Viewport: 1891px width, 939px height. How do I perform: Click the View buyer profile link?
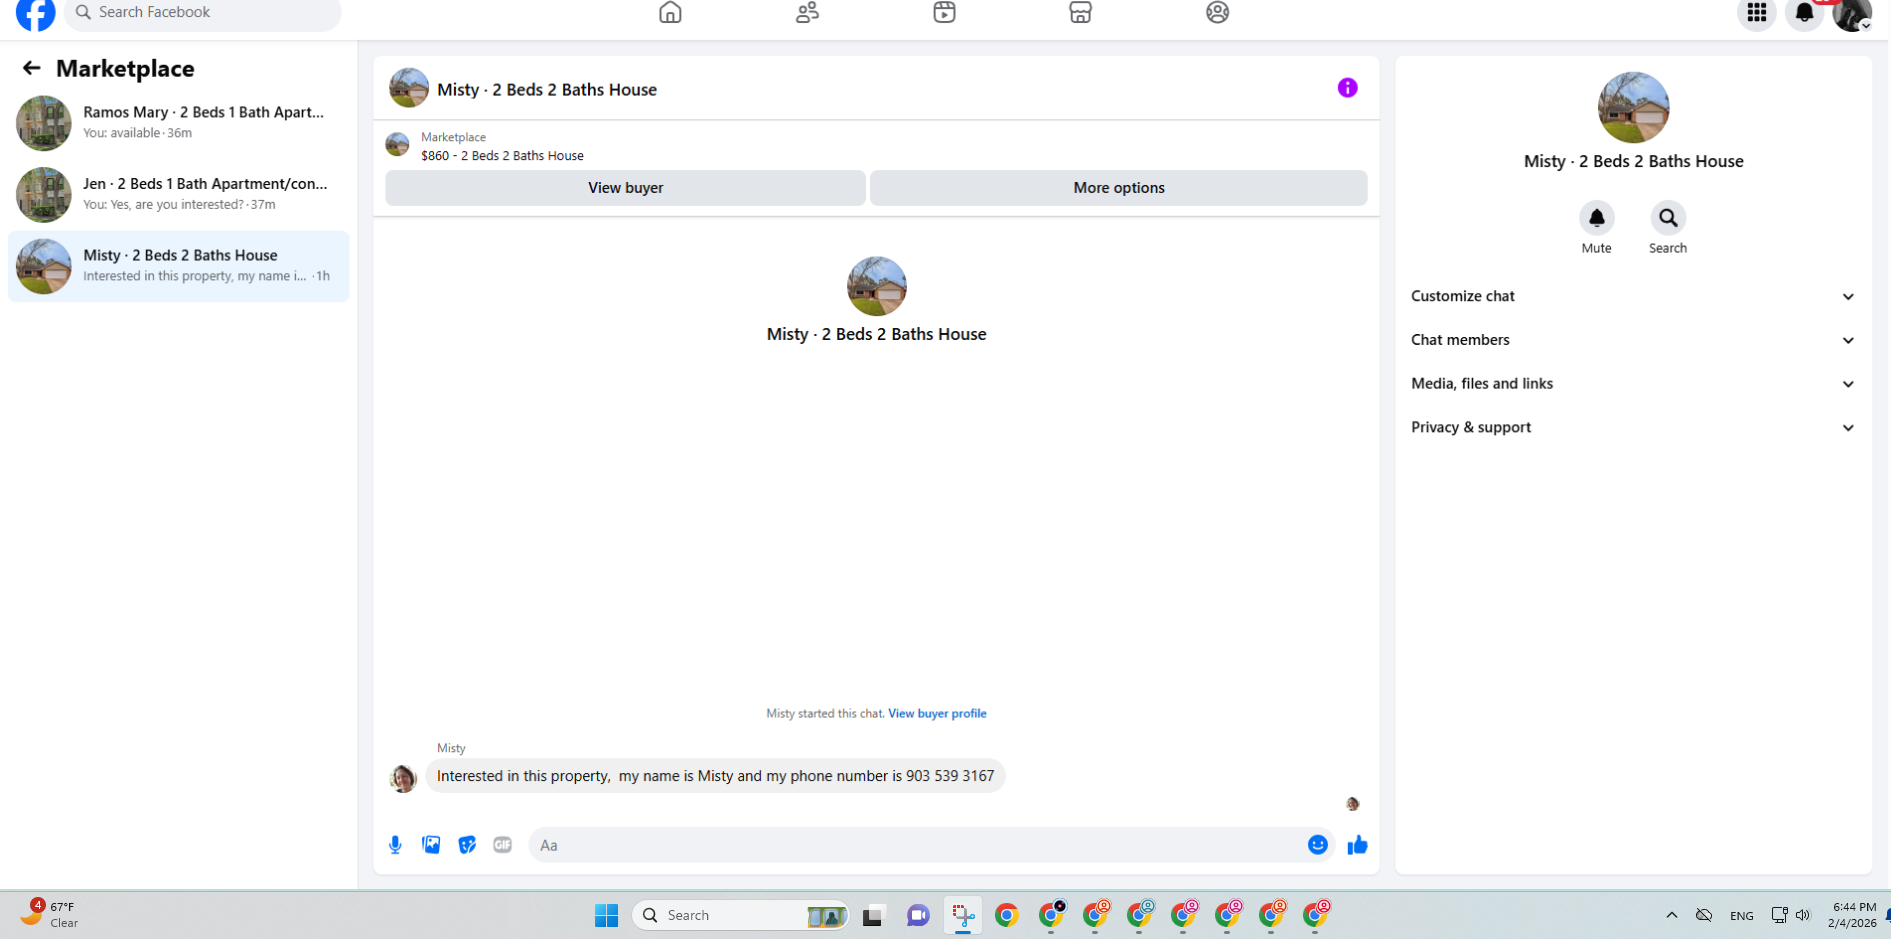click(x=937, y=714)
